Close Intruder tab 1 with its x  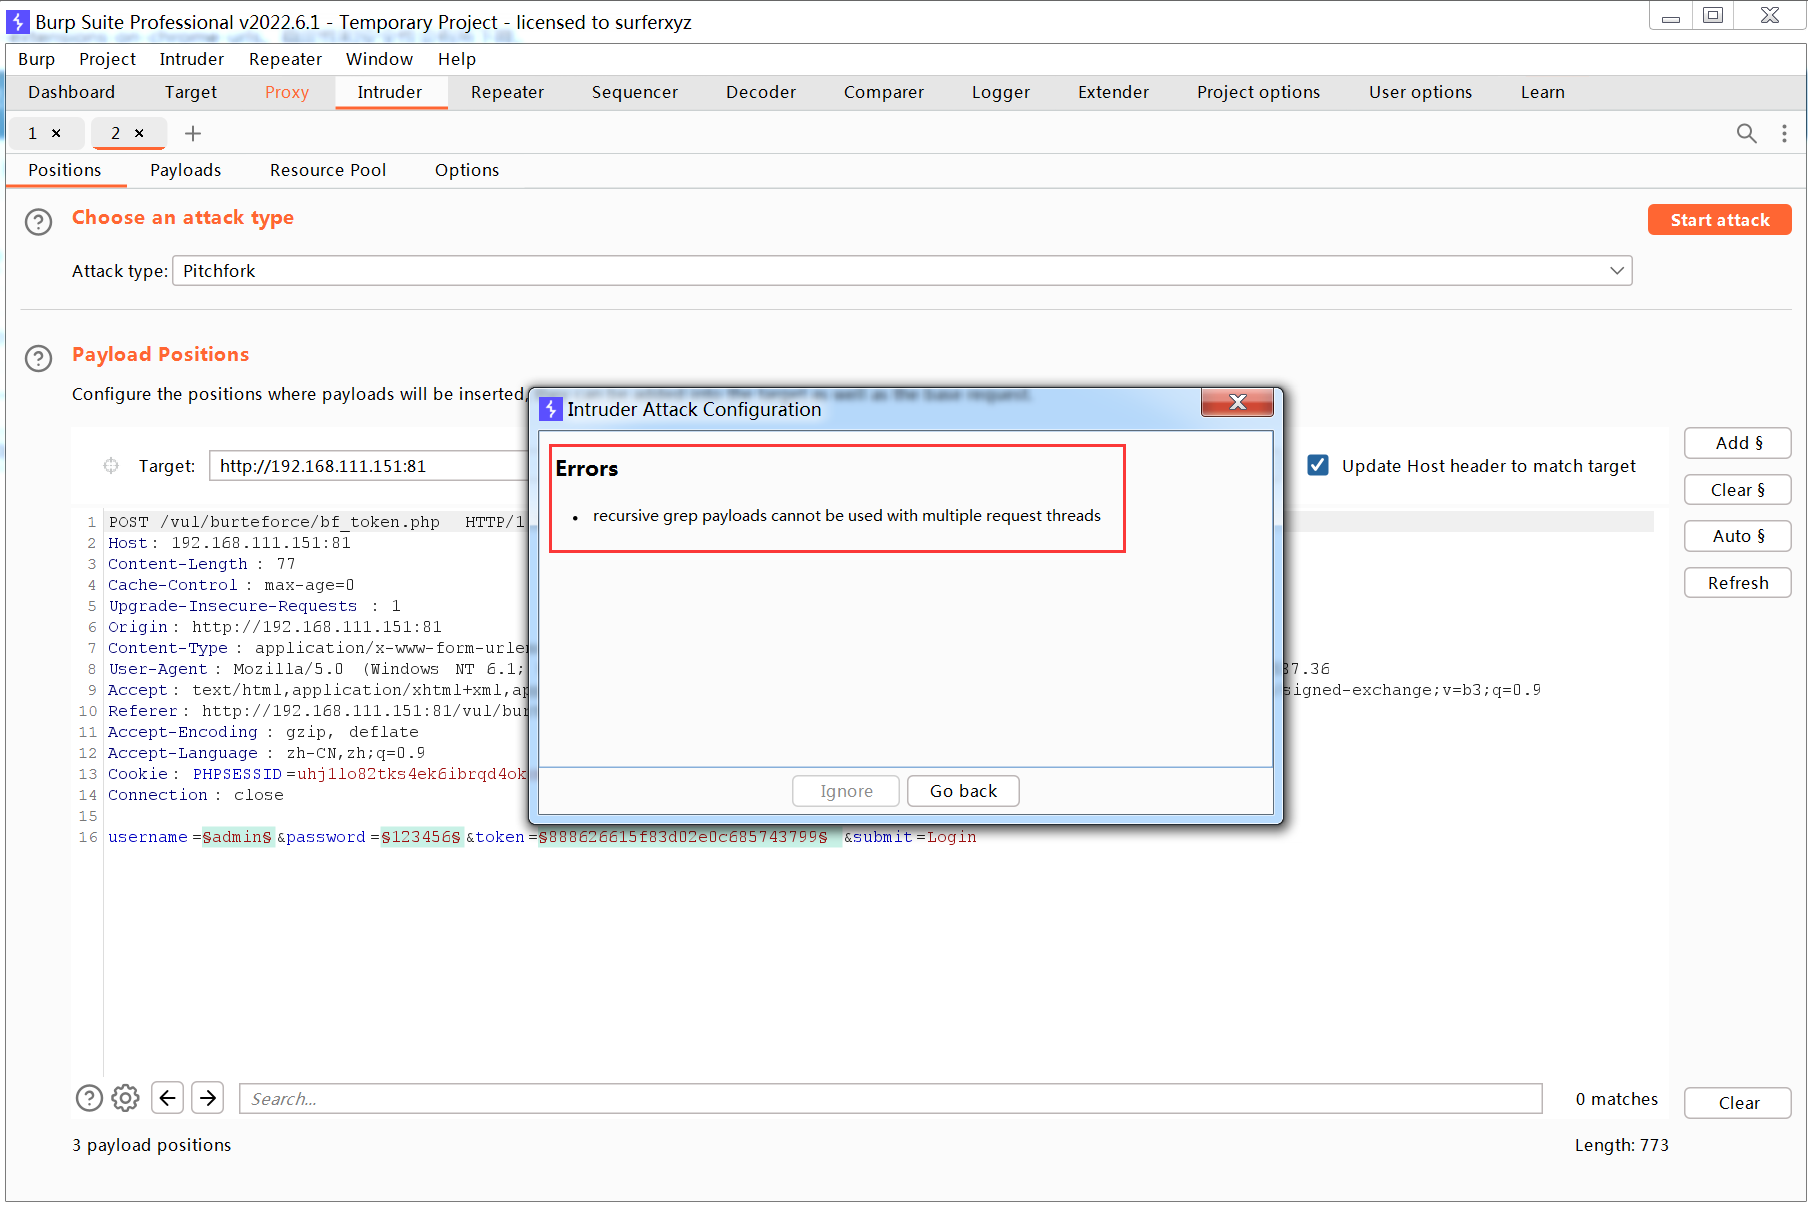click(56, 133)
